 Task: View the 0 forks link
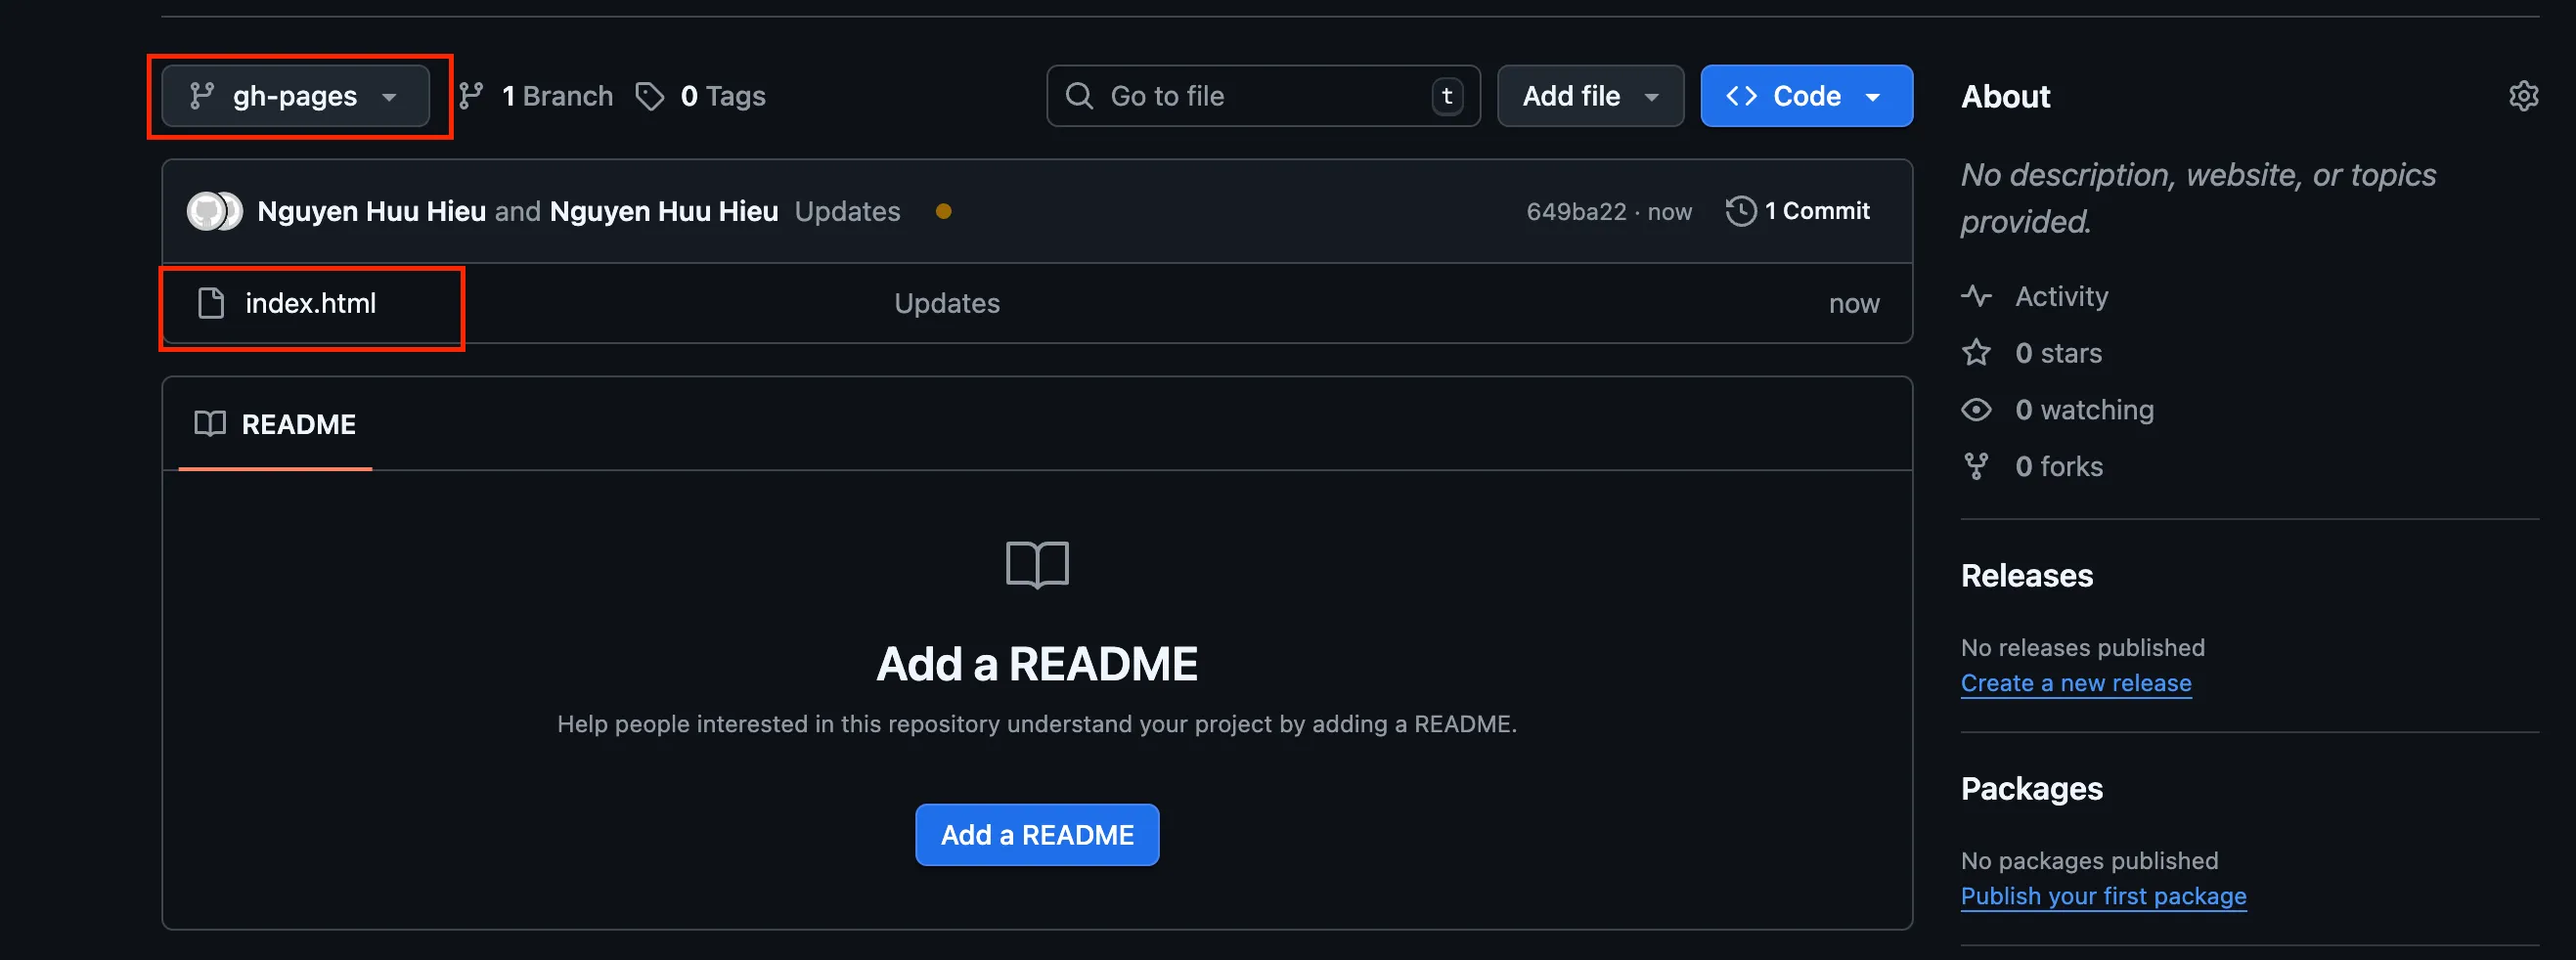click(2059, 467)
